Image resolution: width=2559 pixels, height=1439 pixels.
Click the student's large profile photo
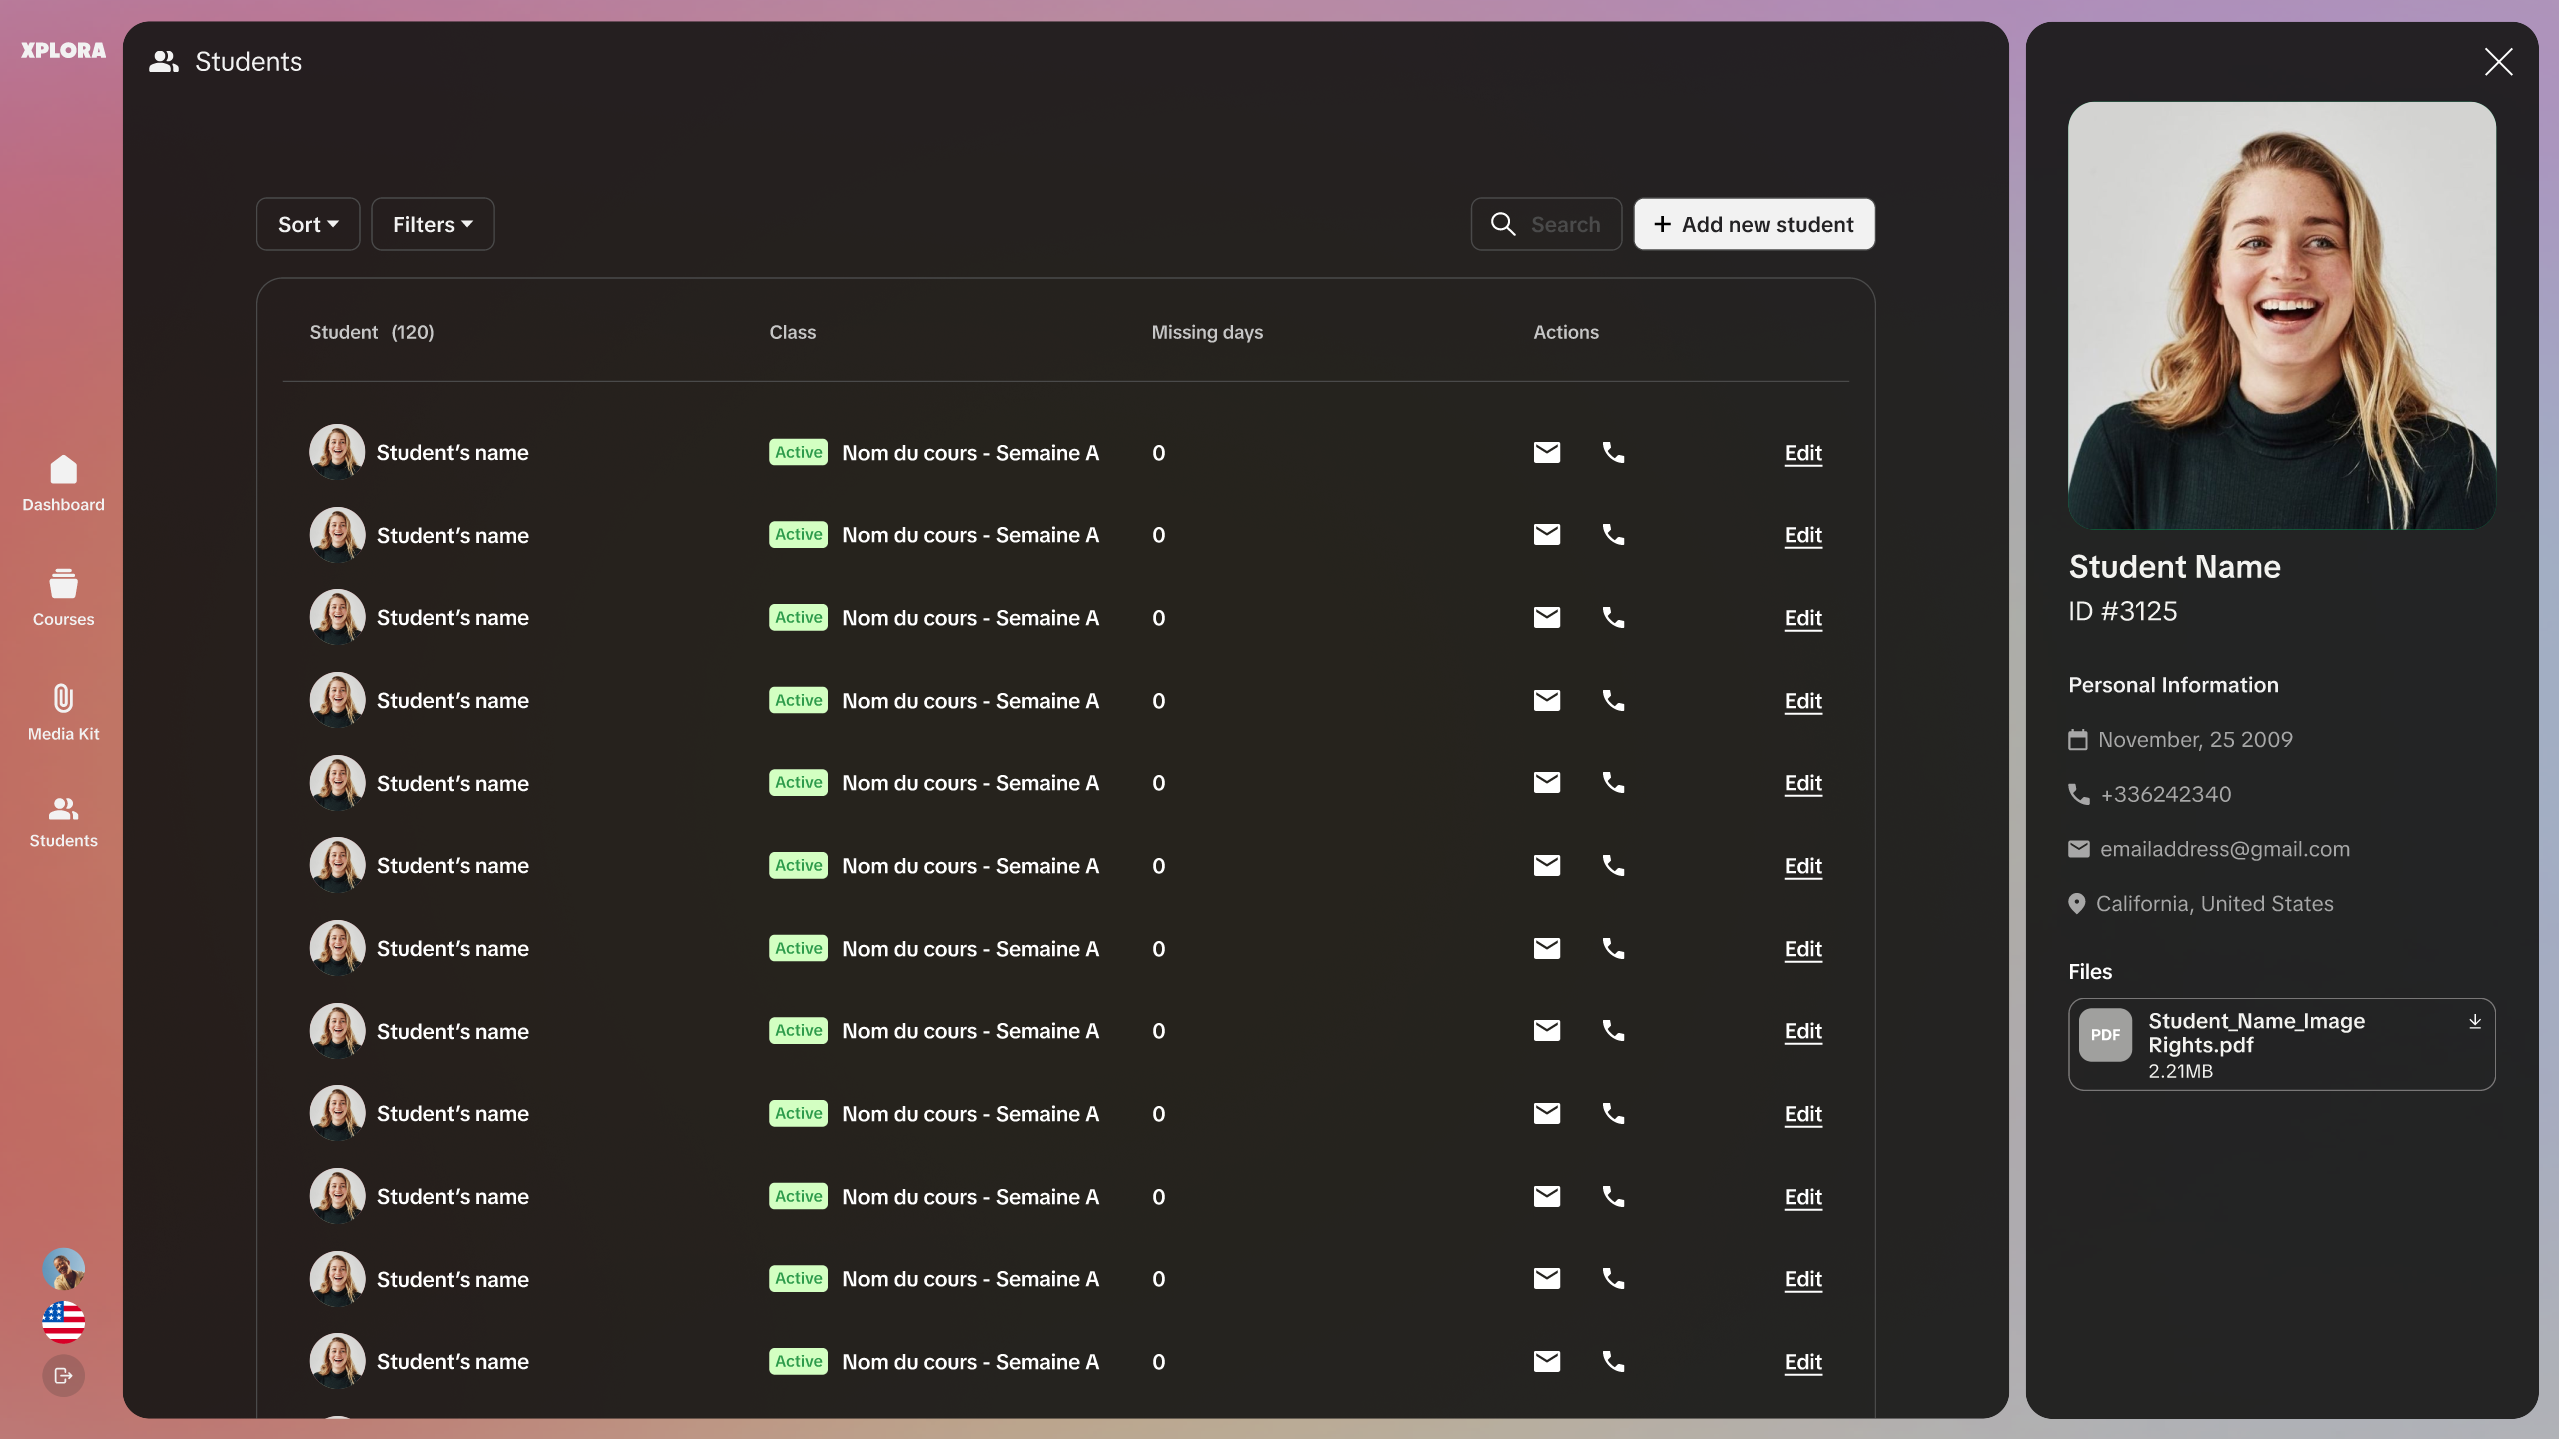click(x=2281, y=315)
